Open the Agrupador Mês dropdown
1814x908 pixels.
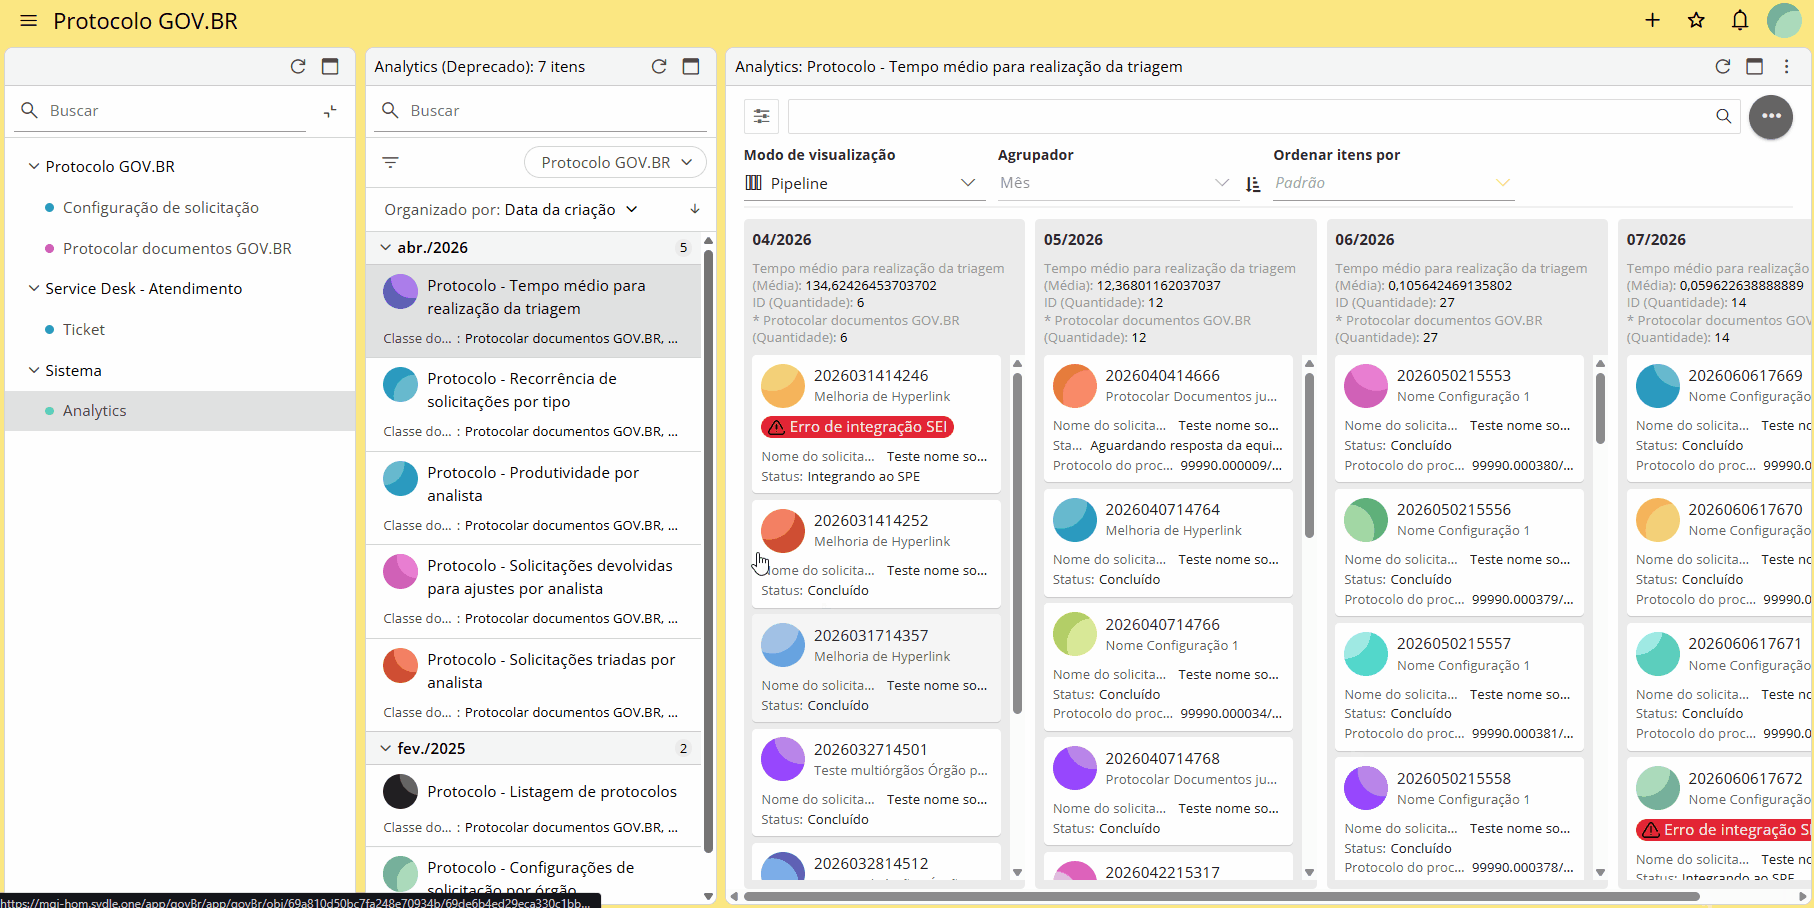point(1114,183)
